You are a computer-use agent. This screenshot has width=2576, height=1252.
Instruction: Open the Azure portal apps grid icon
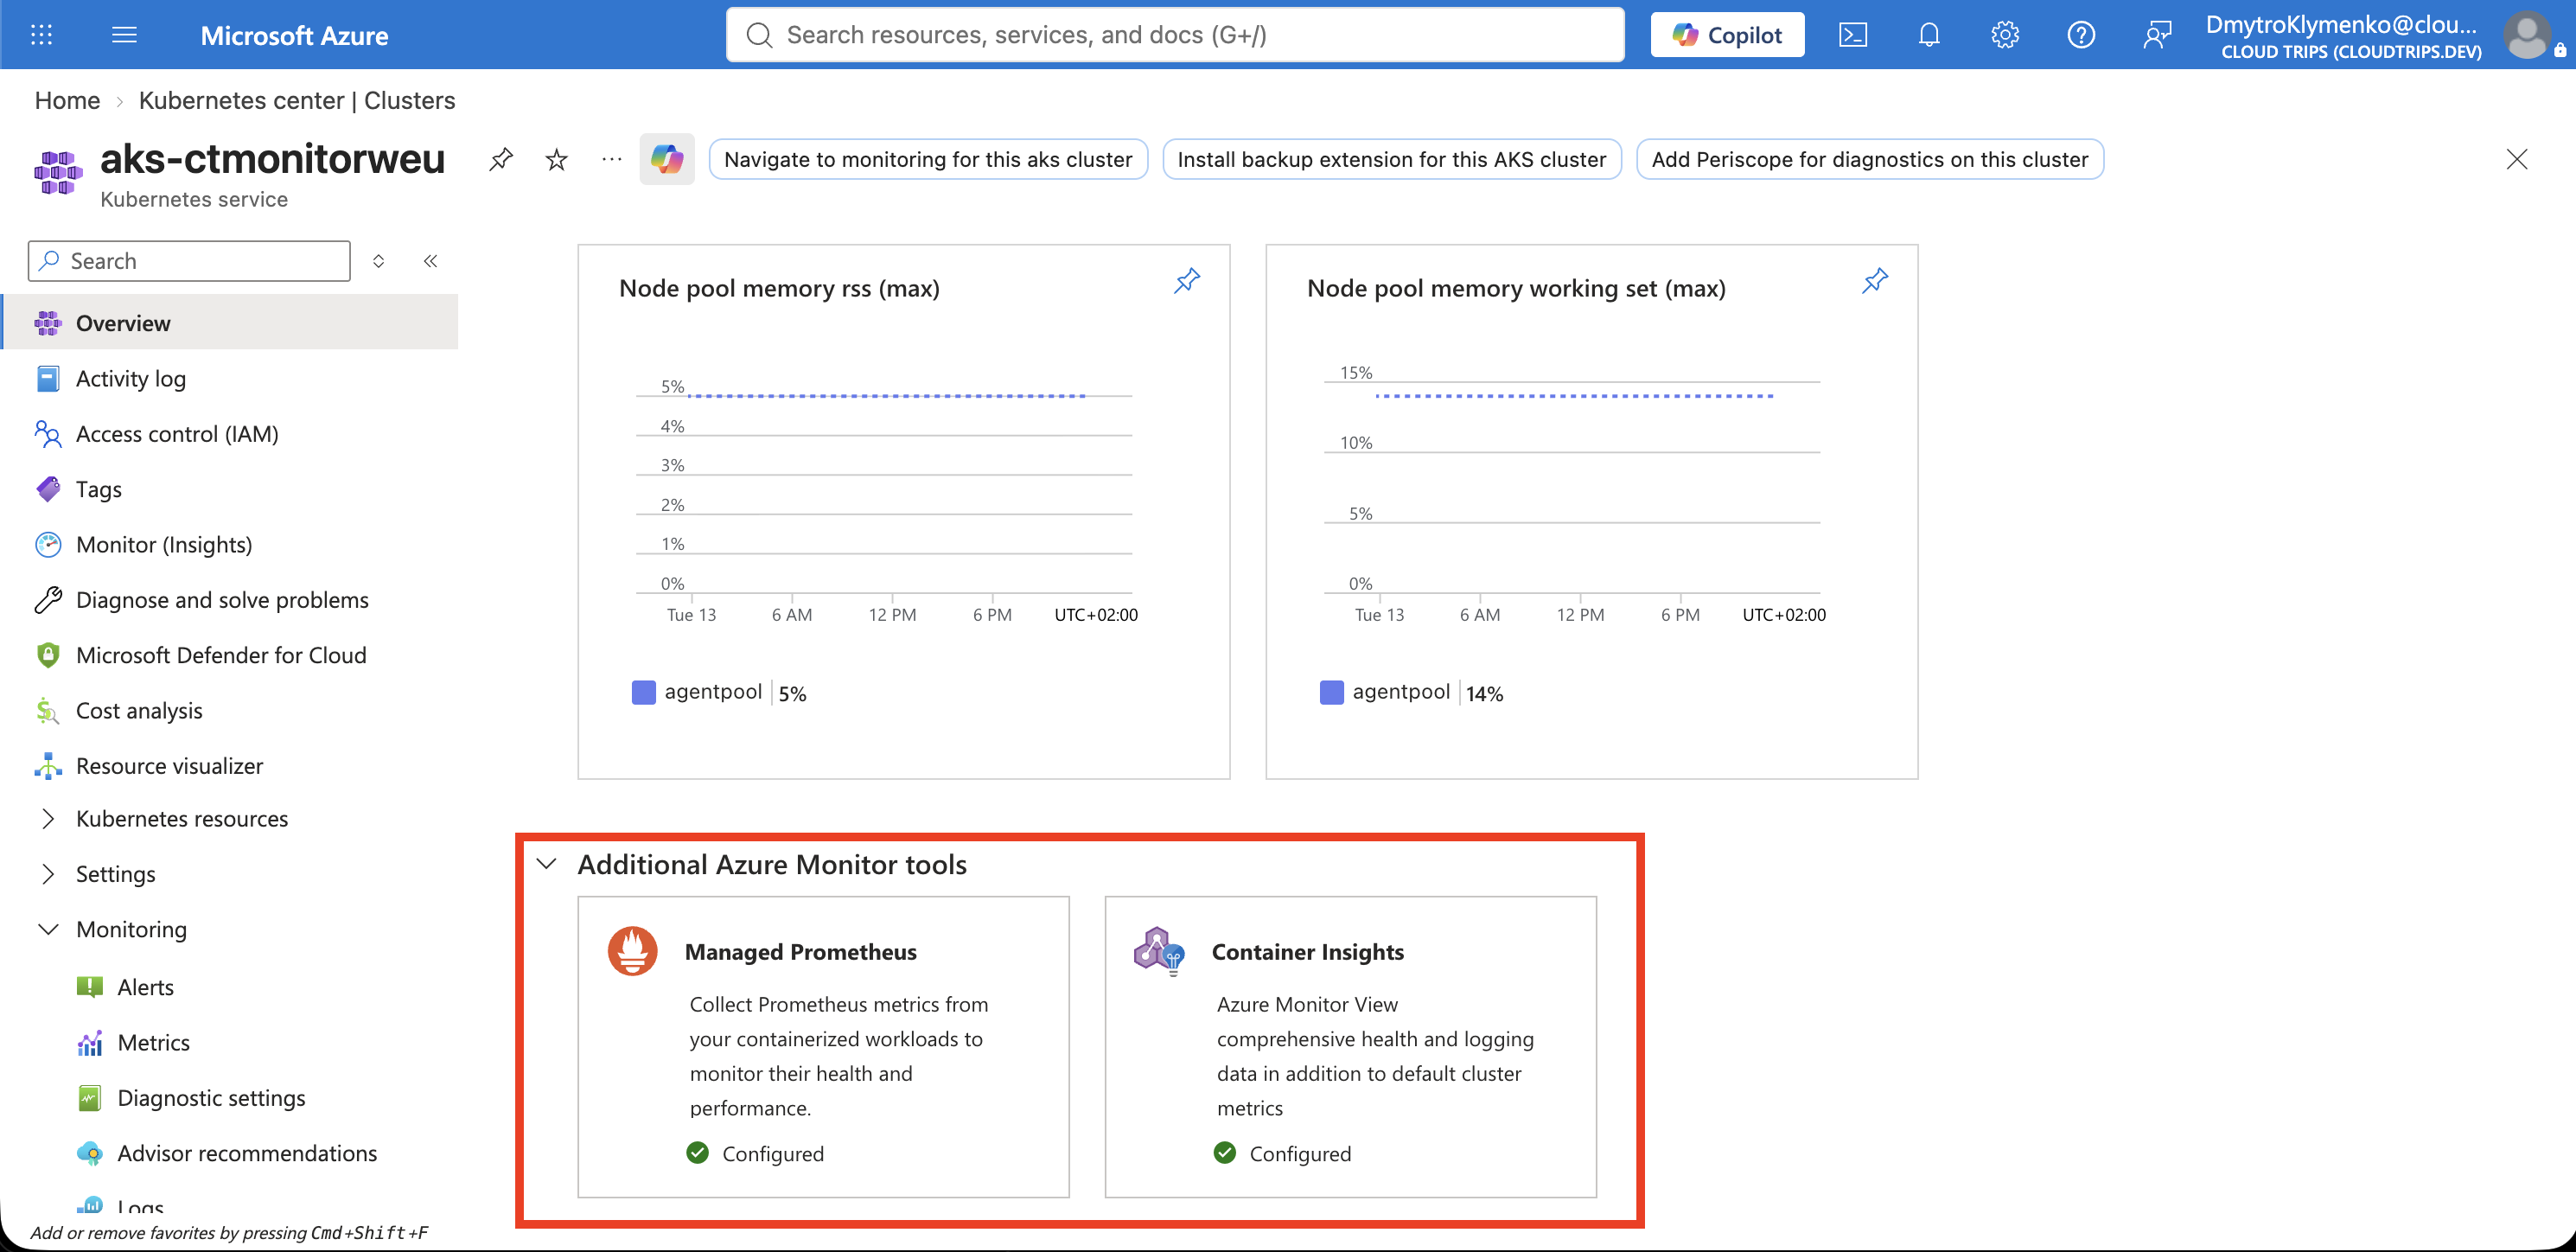pos(41,35)
